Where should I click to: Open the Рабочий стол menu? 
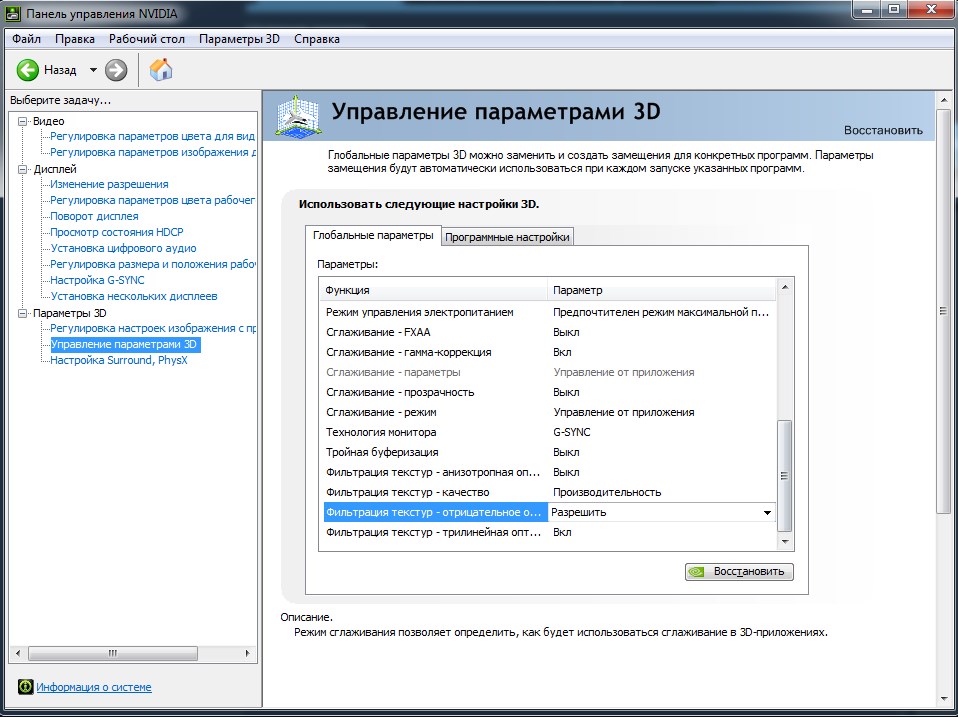coord(147,39)
